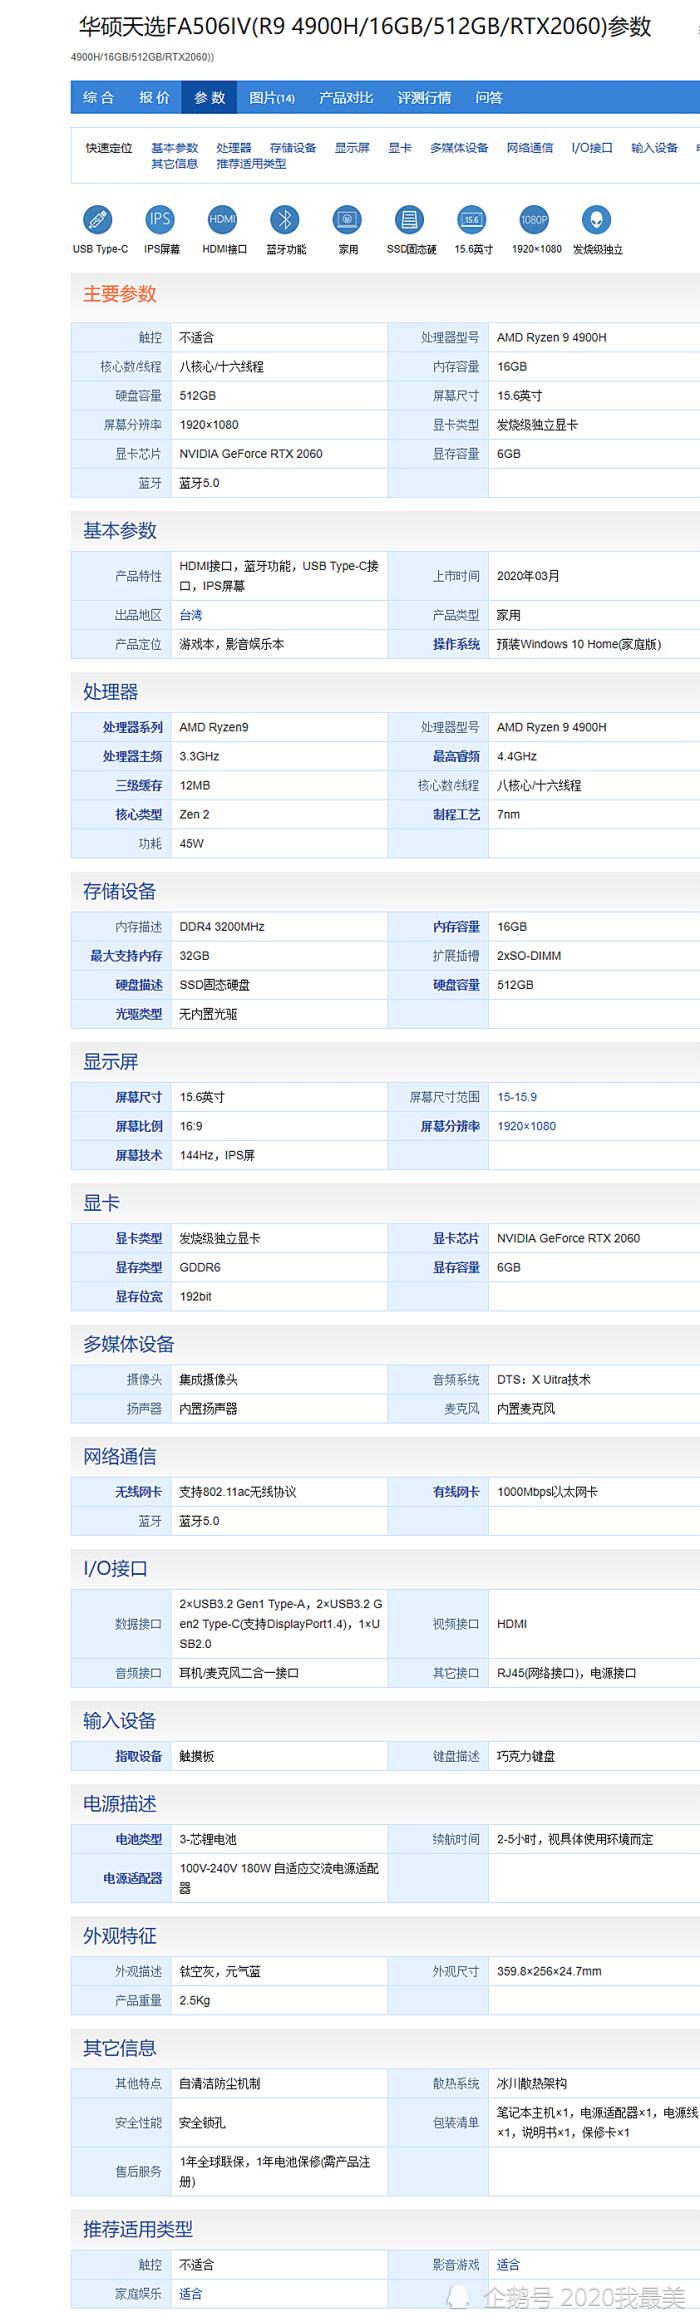Jump to 基本参数 quick link
The image size is (700, 2322).
coord(175,148)
